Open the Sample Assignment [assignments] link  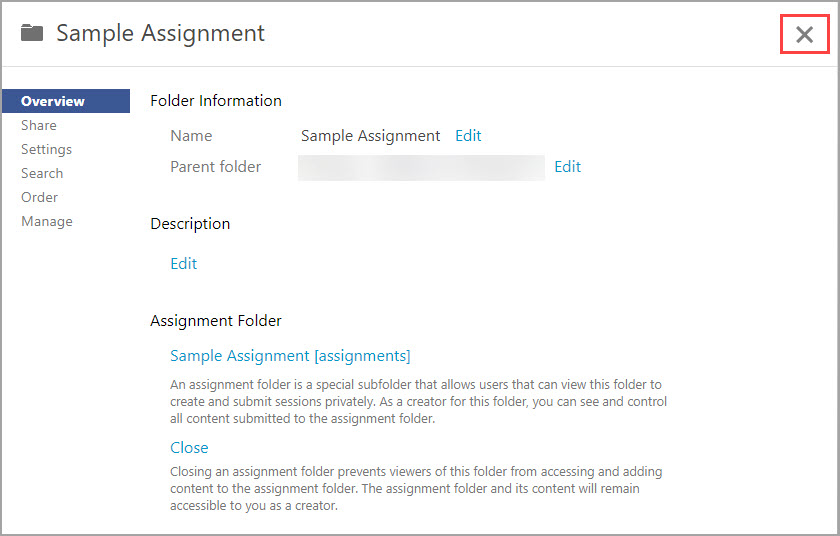290,356
